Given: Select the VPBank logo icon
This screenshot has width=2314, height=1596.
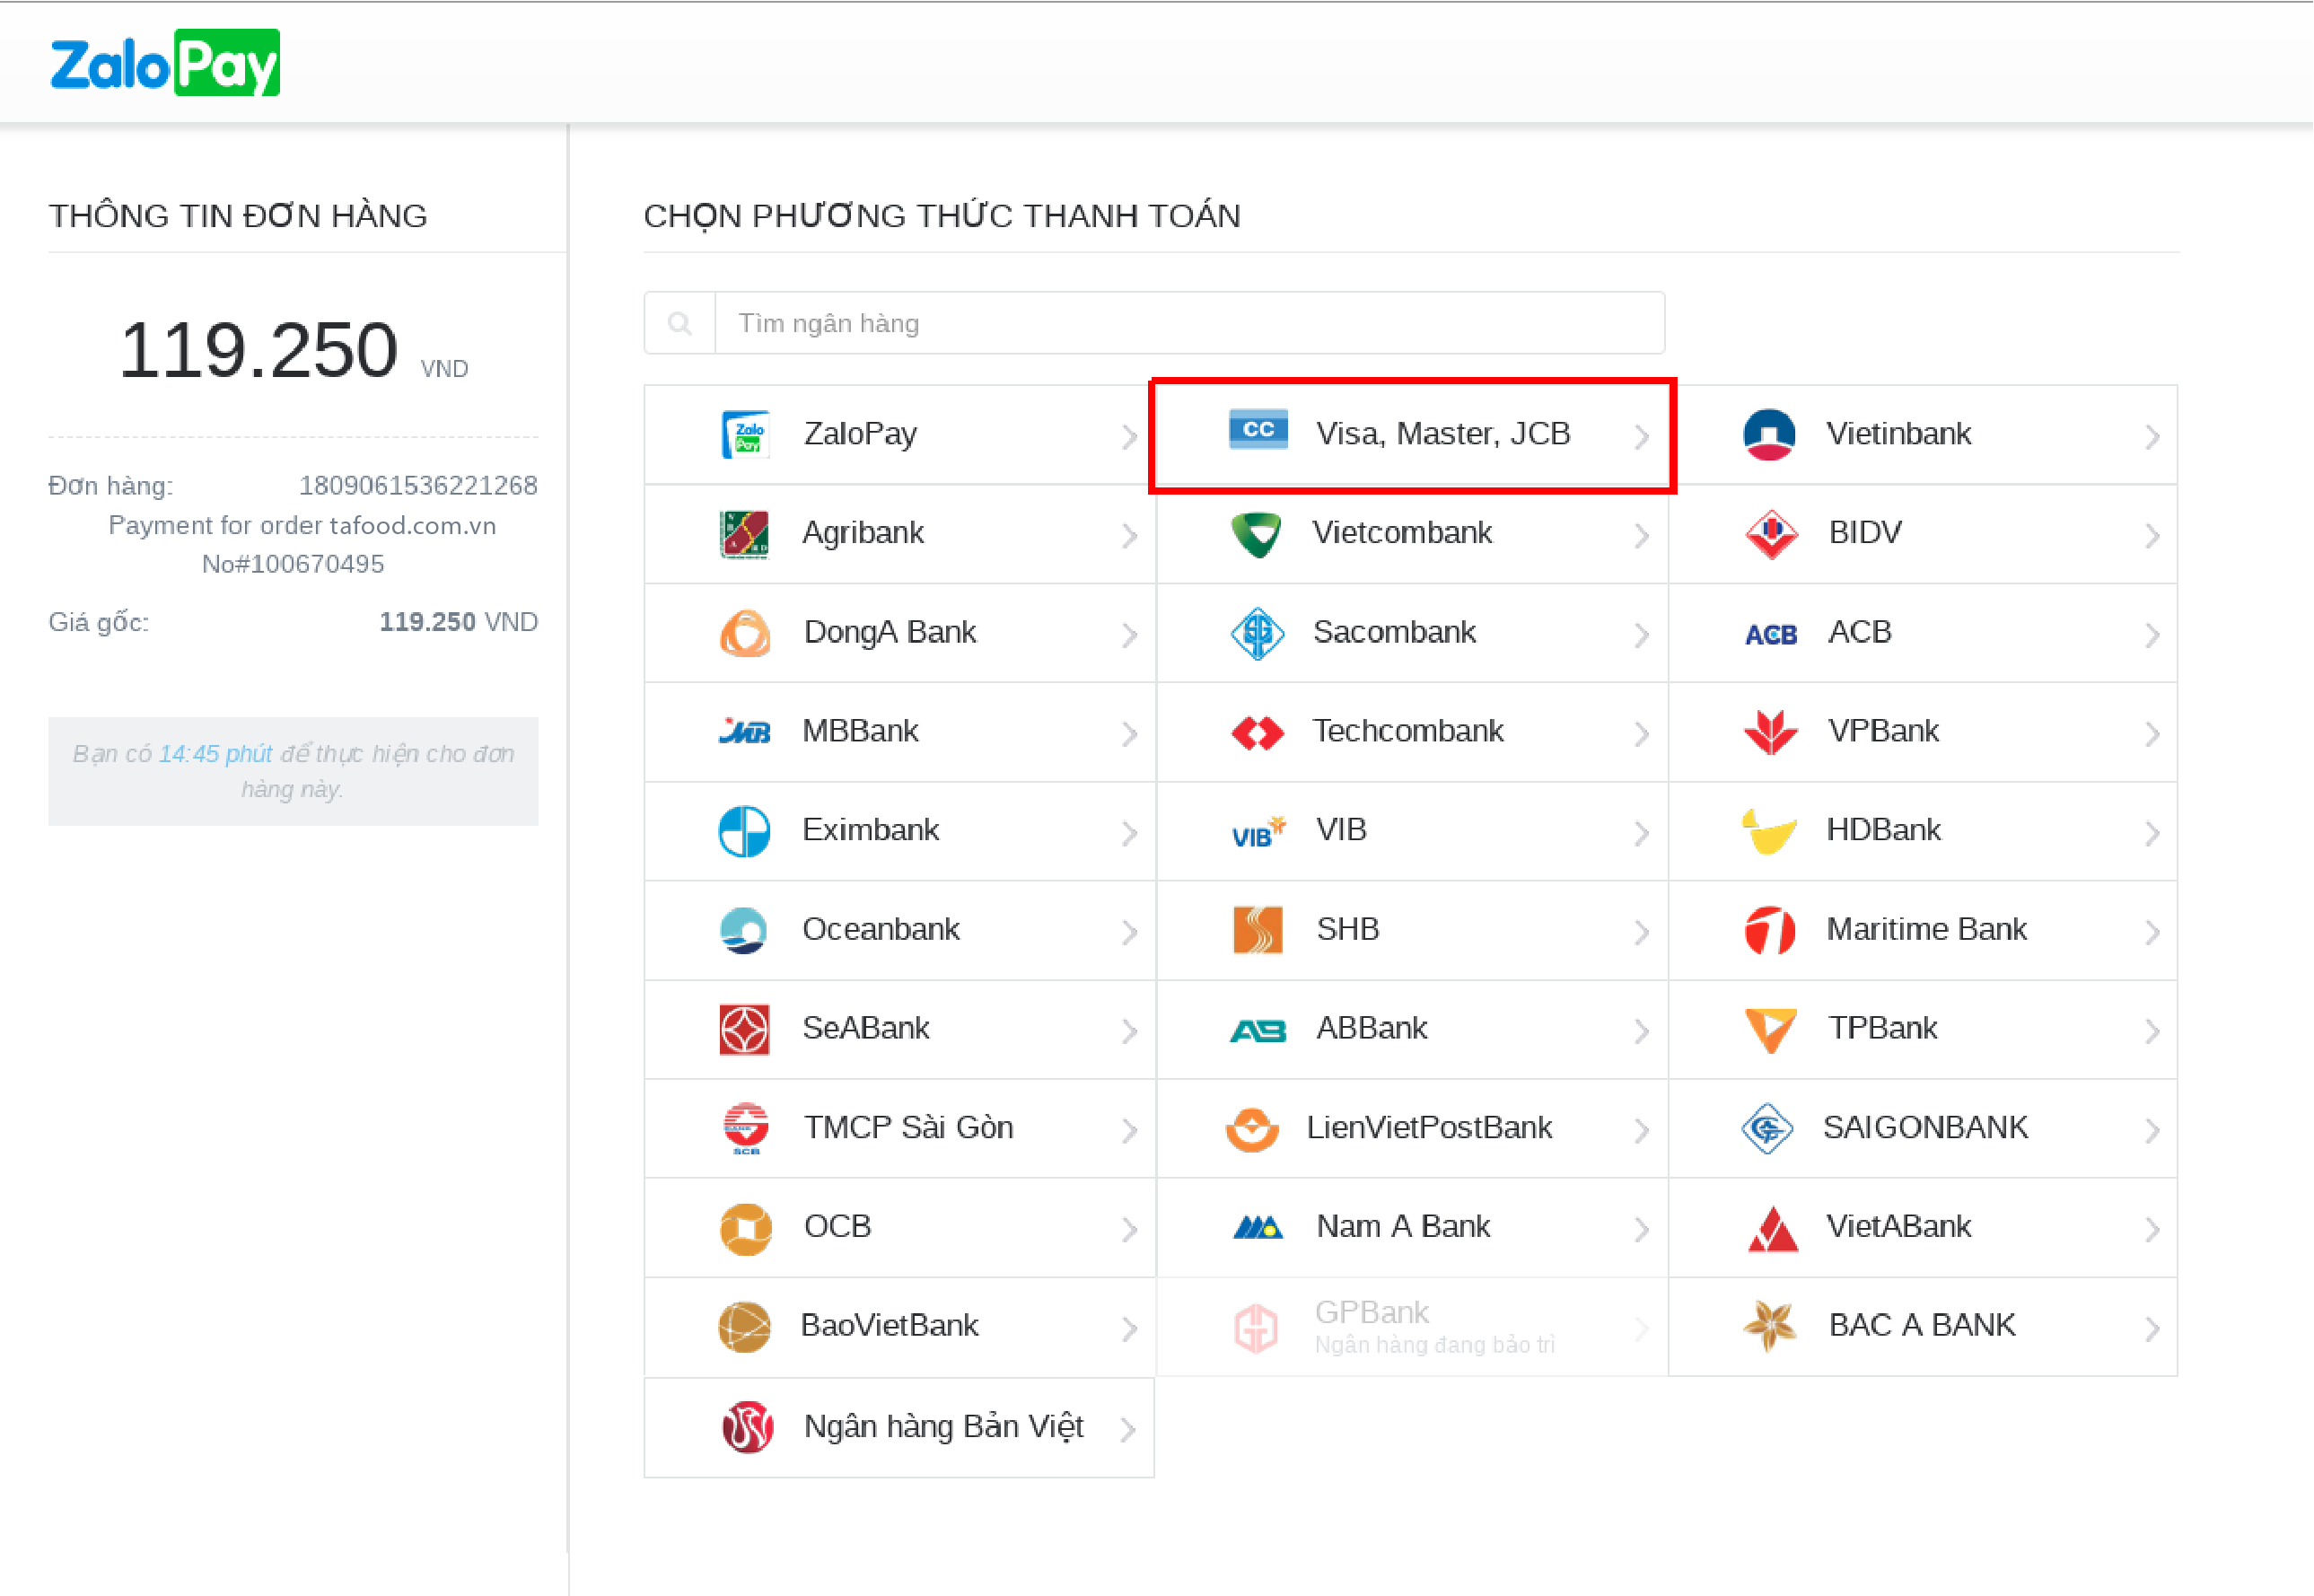Looking at the screenshot, I should click(x=1771, y=732).
